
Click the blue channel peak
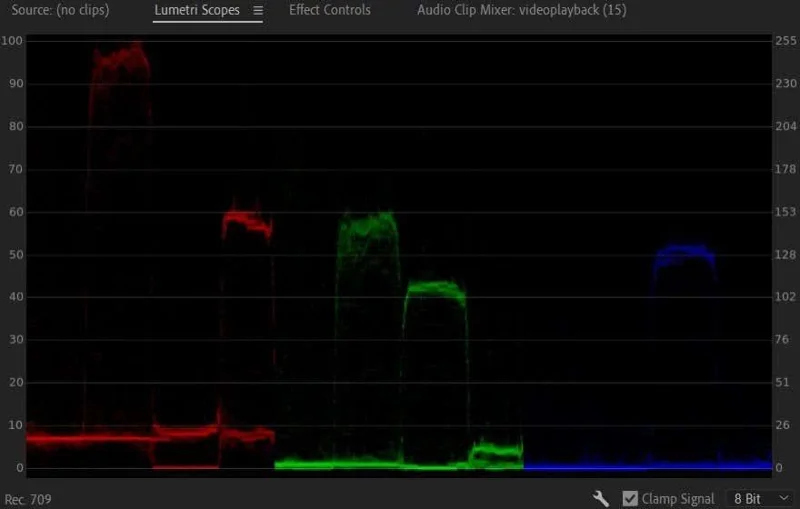685,255
